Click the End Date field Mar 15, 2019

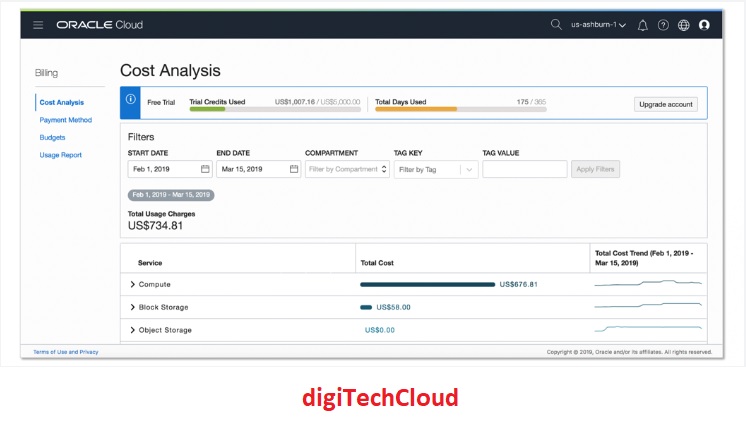(258, 169)
